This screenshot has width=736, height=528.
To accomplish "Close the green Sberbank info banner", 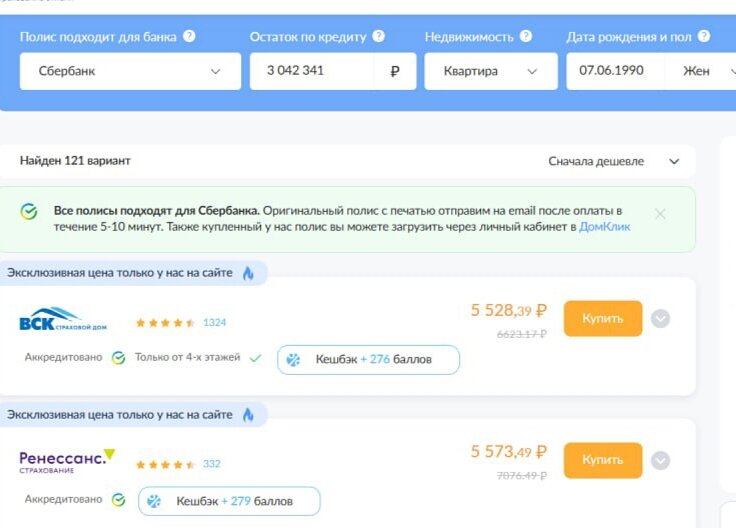I will tap(659, 213).
